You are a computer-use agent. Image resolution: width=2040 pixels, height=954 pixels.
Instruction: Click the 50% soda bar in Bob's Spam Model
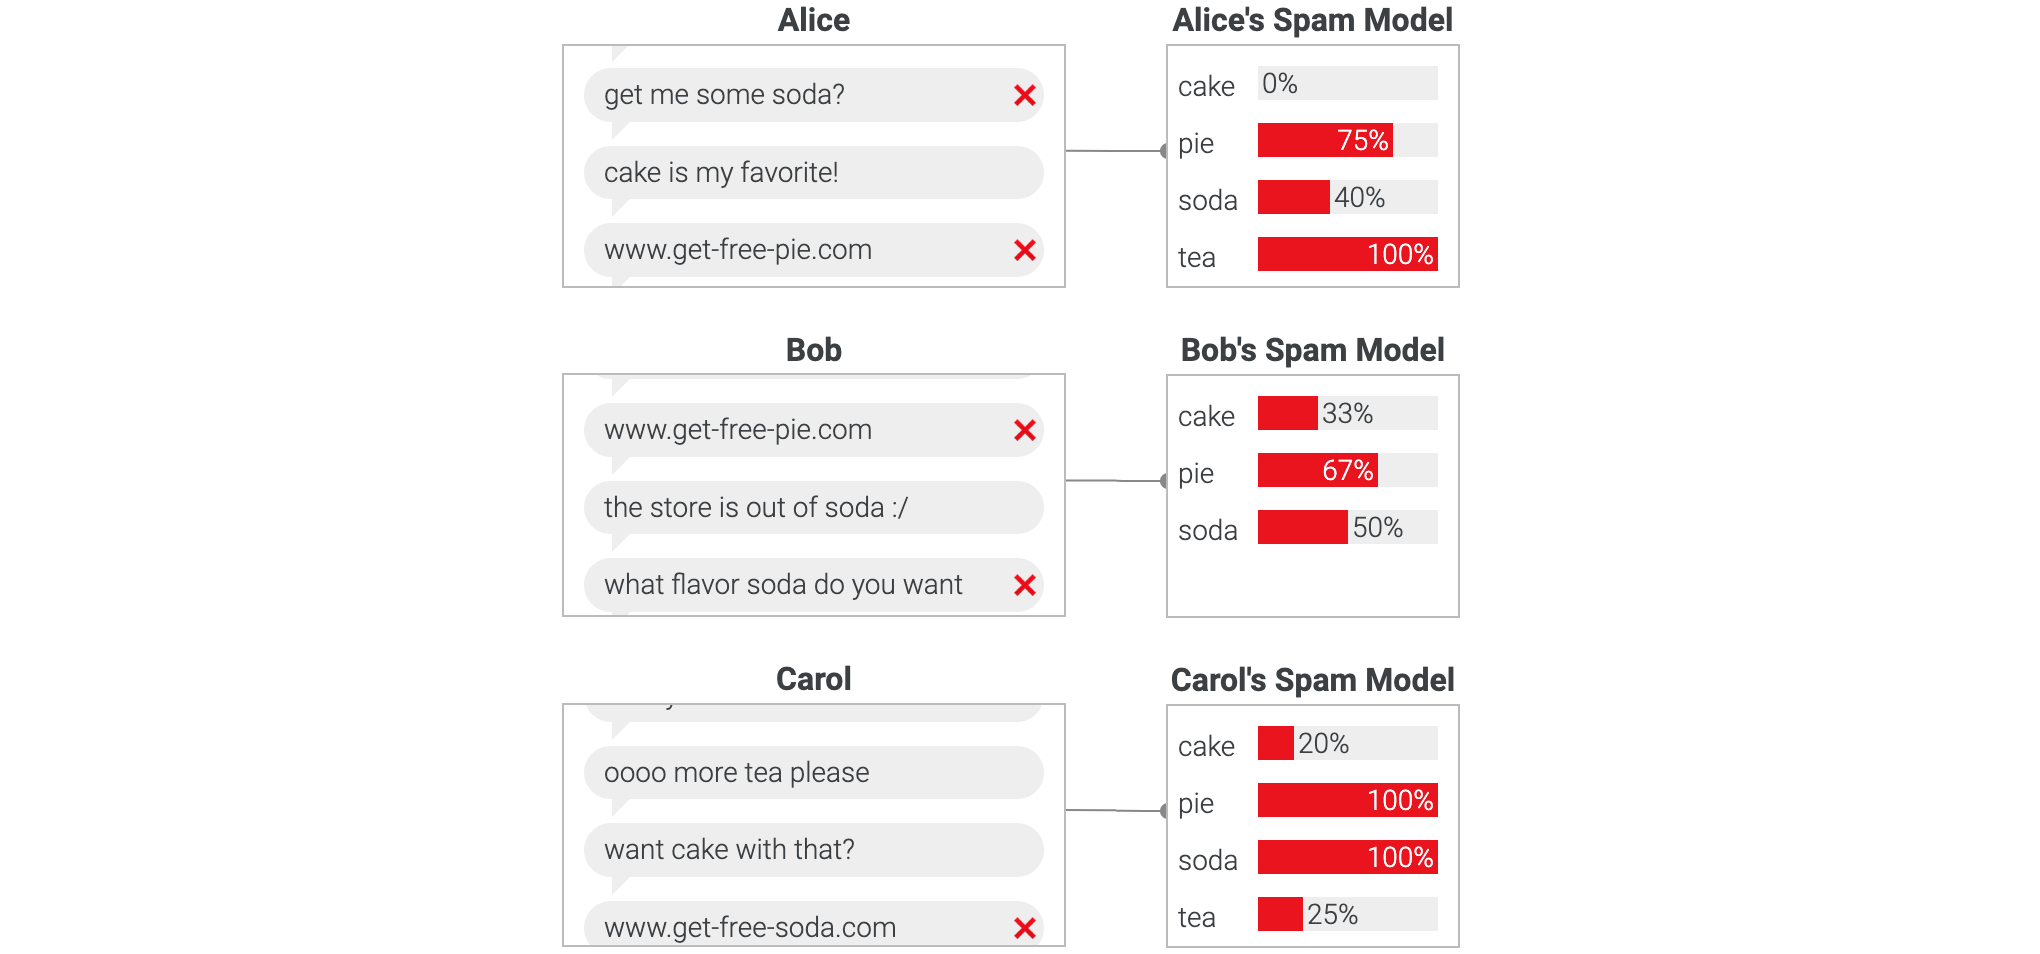click(1303, 528)
